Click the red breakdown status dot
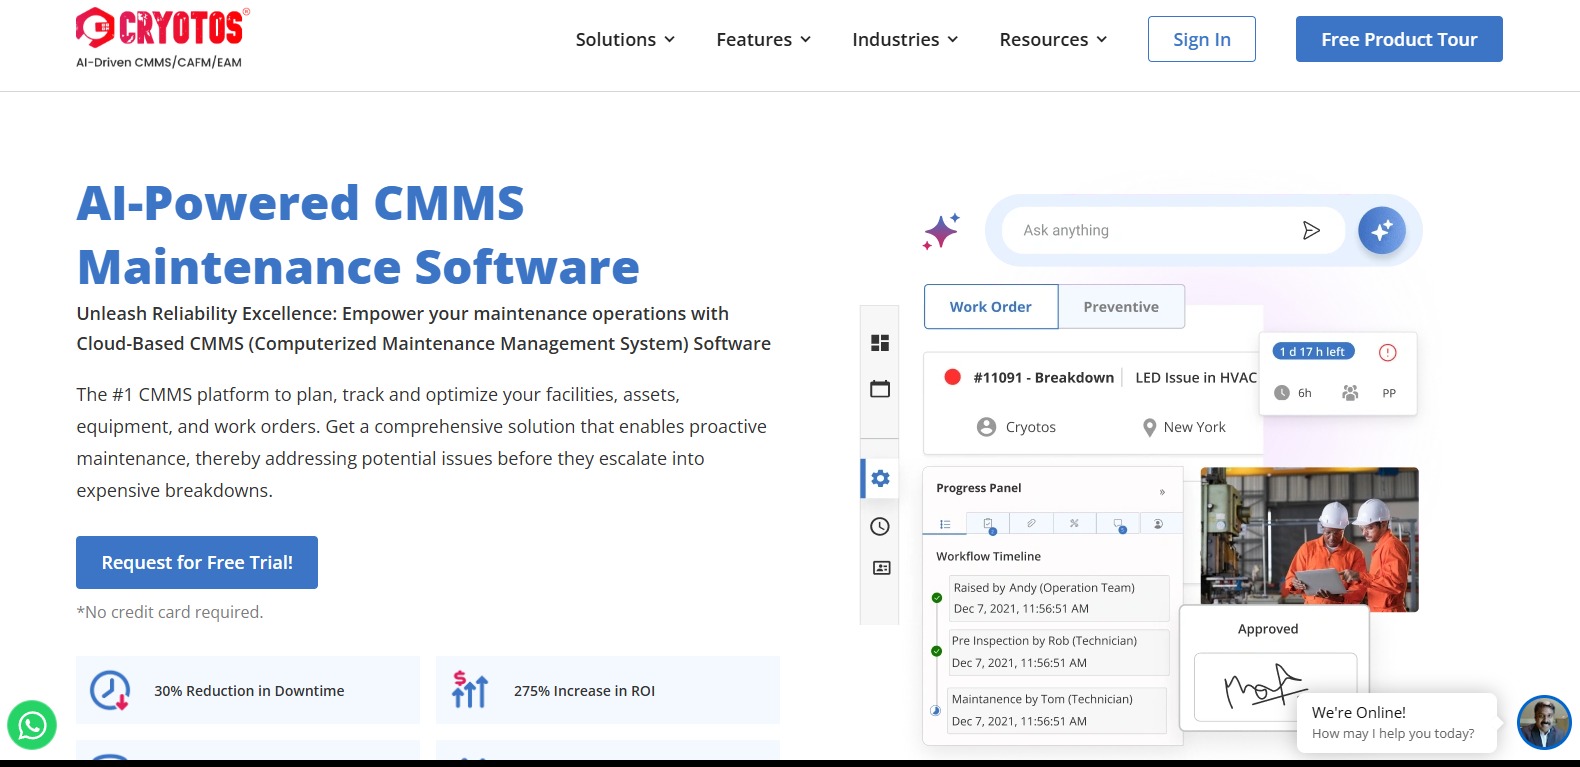 pos(953,377)
